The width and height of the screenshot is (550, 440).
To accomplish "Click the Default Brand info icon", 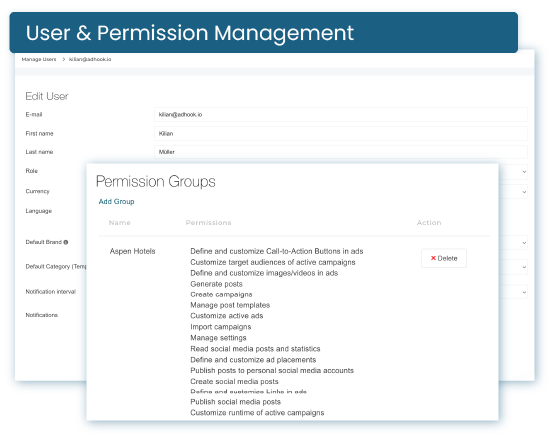I will coord(66,242).
